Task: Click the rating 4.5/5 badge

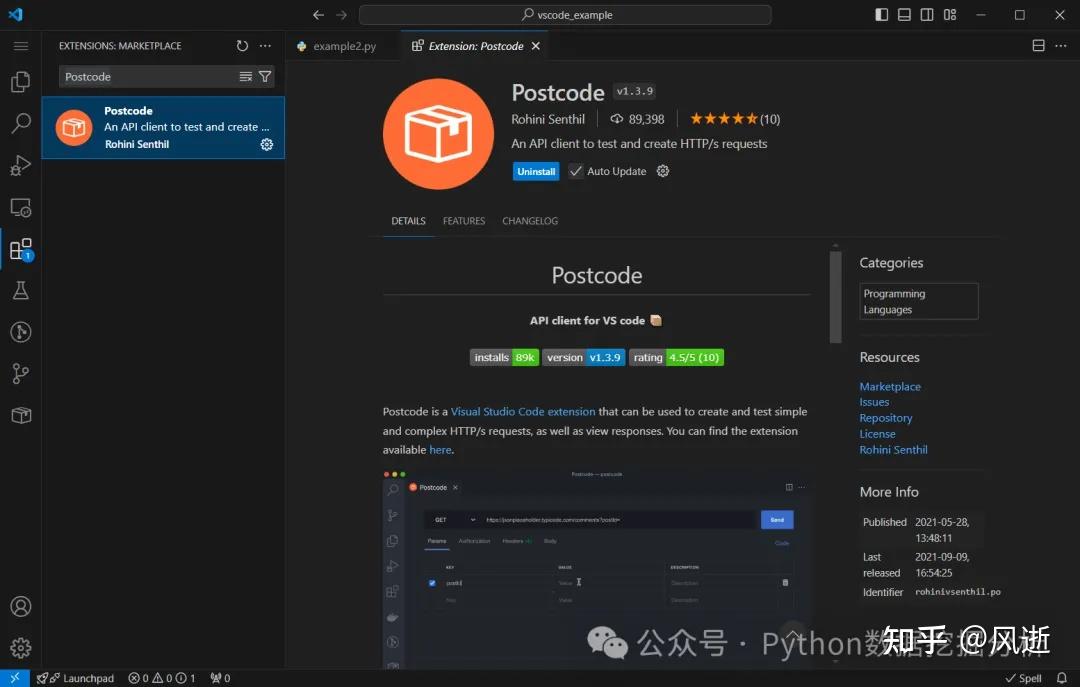Action: (x=676, y=358)
